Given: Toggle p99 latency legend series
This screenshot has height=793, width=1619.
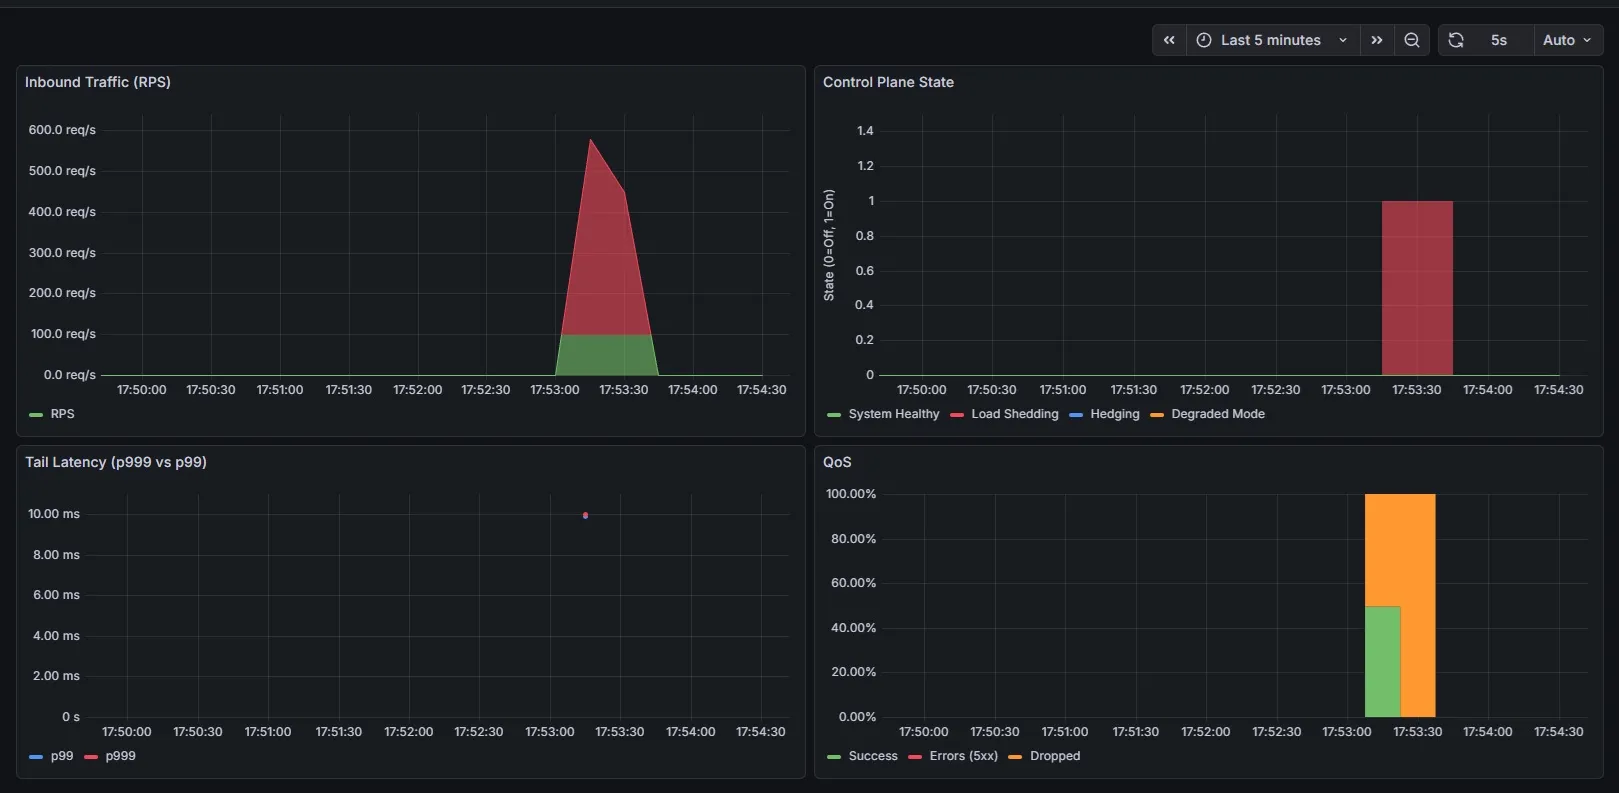Looking at the screenshot, I should [x=61, y=756].
